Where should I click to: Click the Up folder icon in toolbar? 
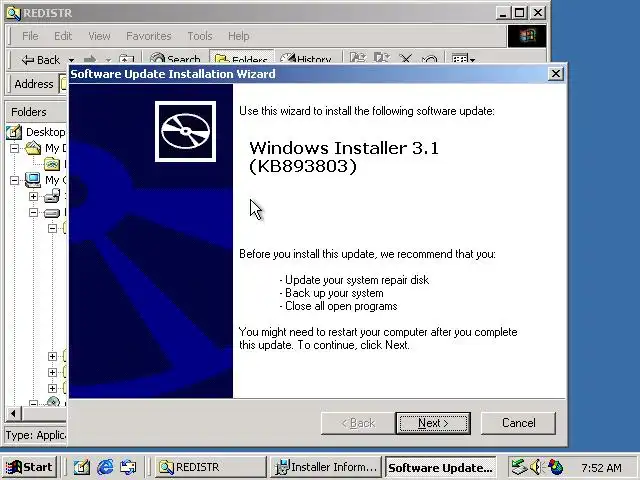tap(126, 60)
